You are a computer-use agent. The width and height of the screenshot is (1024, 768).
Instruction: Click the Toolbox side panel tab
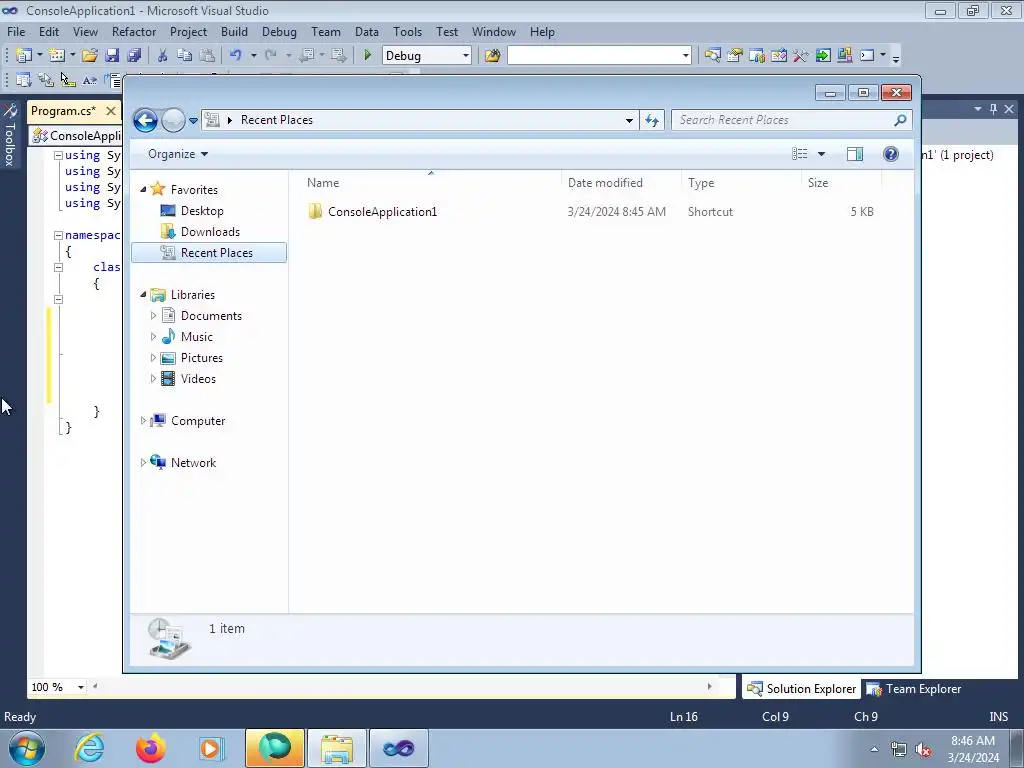click(x=10, y=136)
